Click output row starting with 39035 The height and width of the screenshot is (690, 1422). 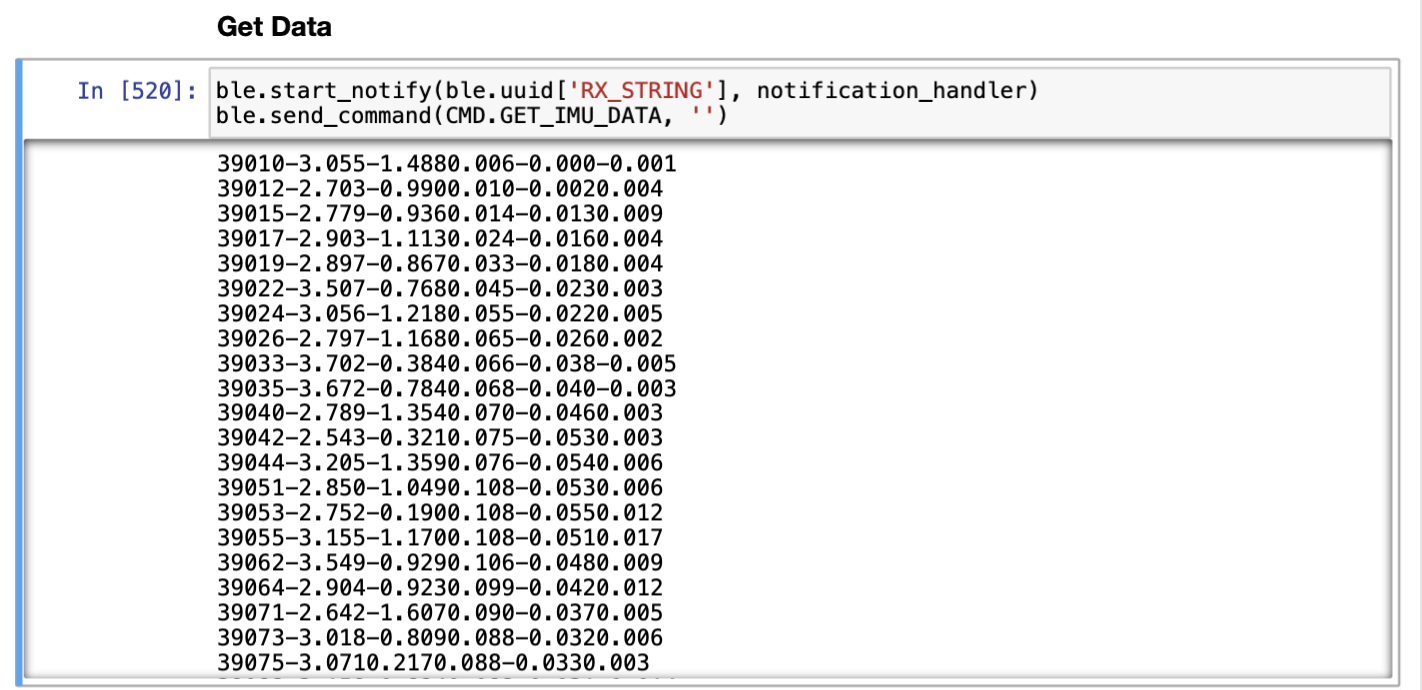(x=446, y=388)
